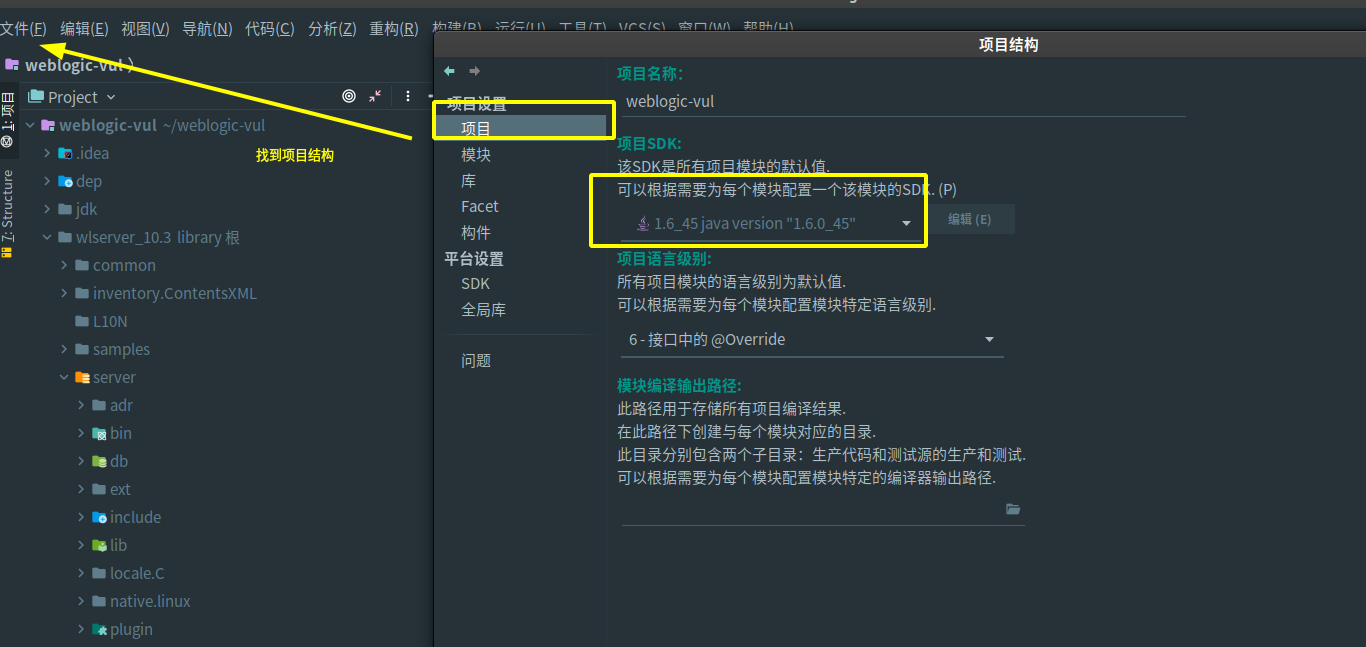Click the browse folder icon for compiler output path
This screenshot has height=647, width=1366.
point(1013,509)
